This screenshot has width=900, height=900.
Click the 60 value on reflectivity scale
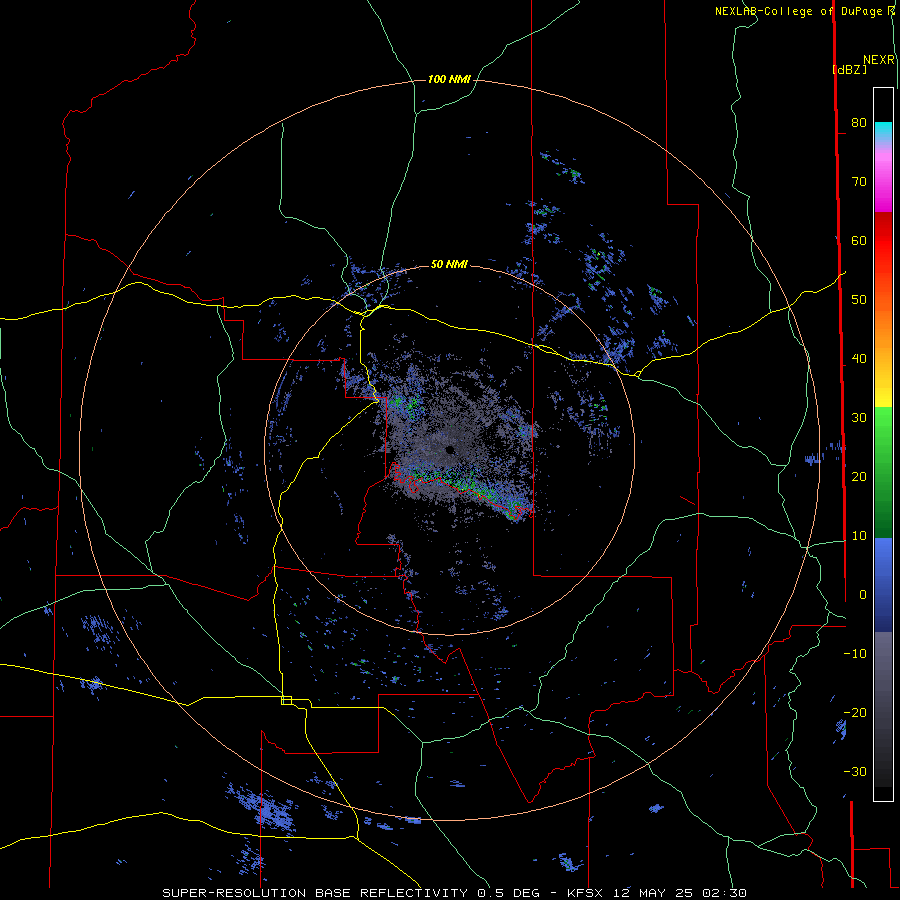[859, 240]
